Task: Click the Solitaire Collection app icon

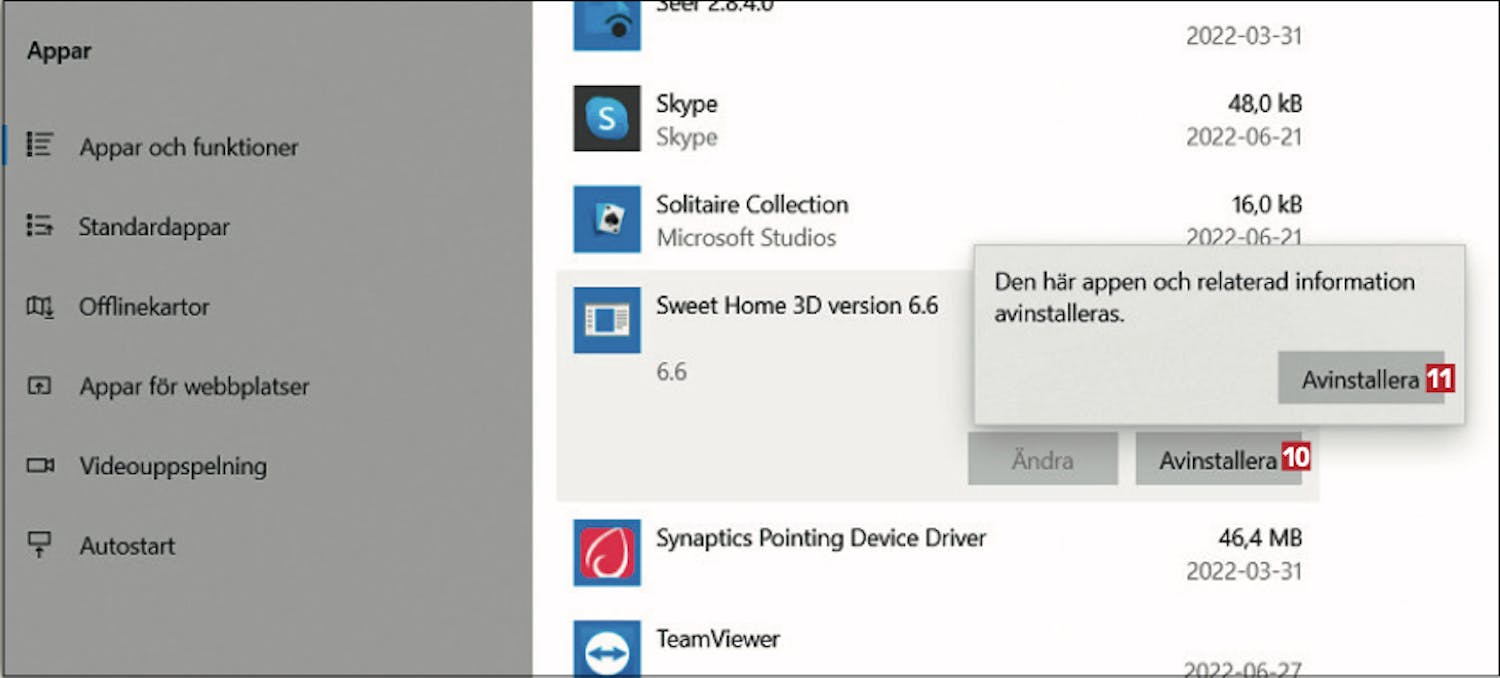Action: (607, 219)
